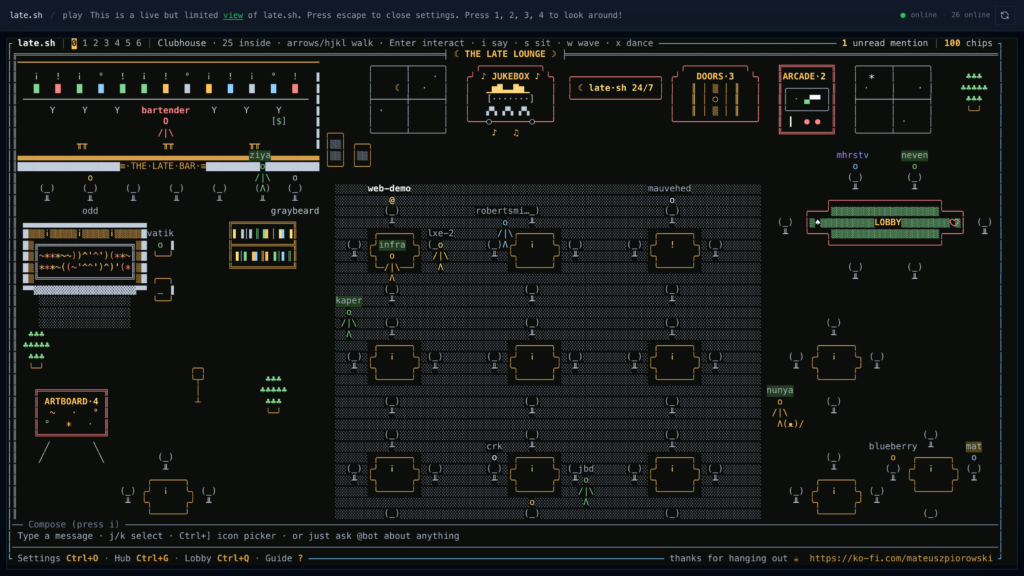This screenshot has width=1024, height=576.
Task: Open the ko-fi.com mateuszpiorowski link
Action: (901, 558)
